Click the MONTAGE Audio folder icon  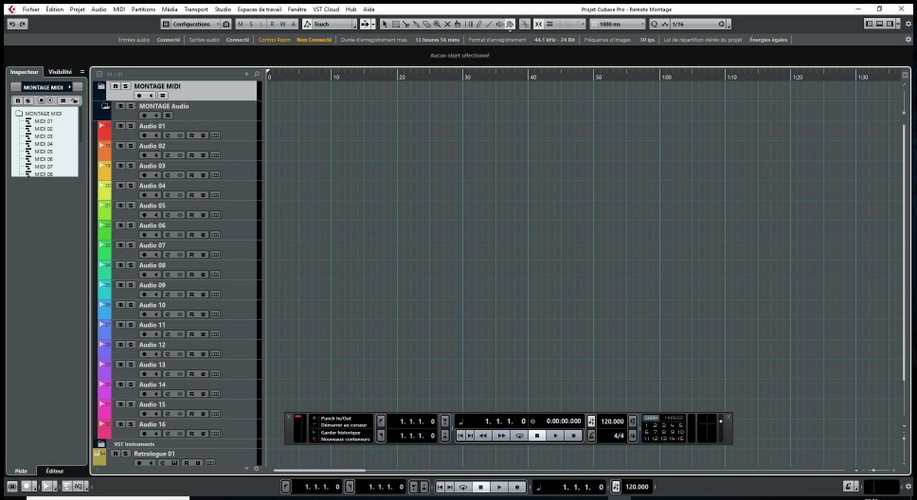104,106
